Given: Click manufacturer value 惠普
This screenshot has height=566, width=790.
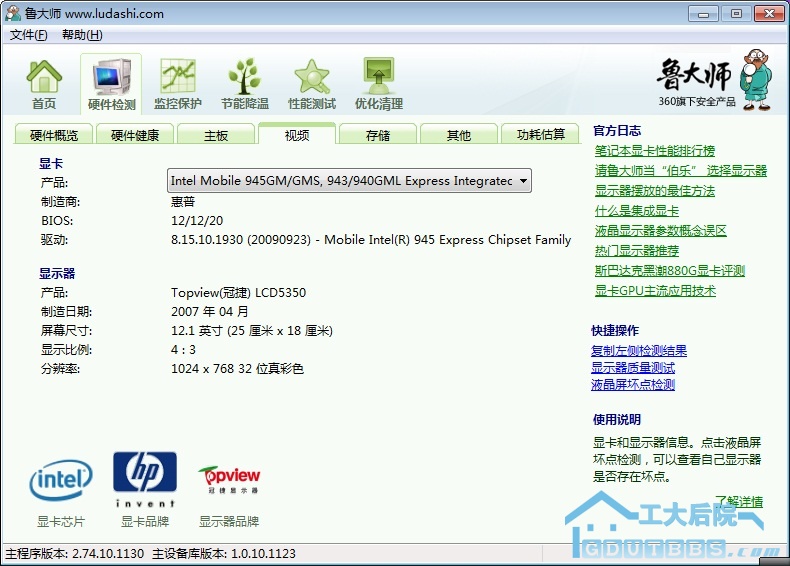Looking at the screenshot, I should 183,202.
